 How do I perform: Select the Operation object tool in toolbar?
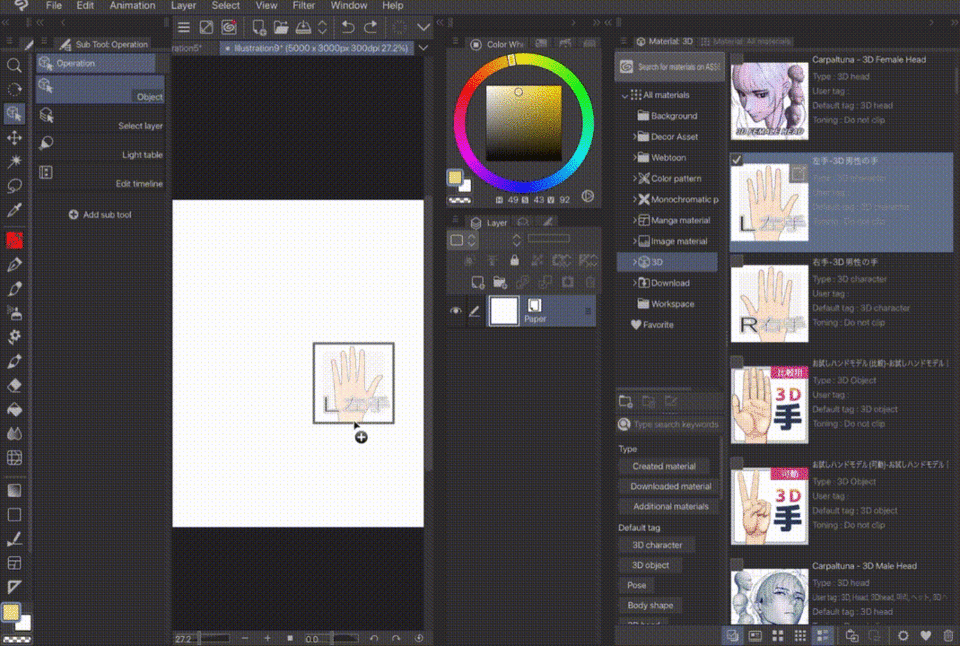tap(14, 114)
